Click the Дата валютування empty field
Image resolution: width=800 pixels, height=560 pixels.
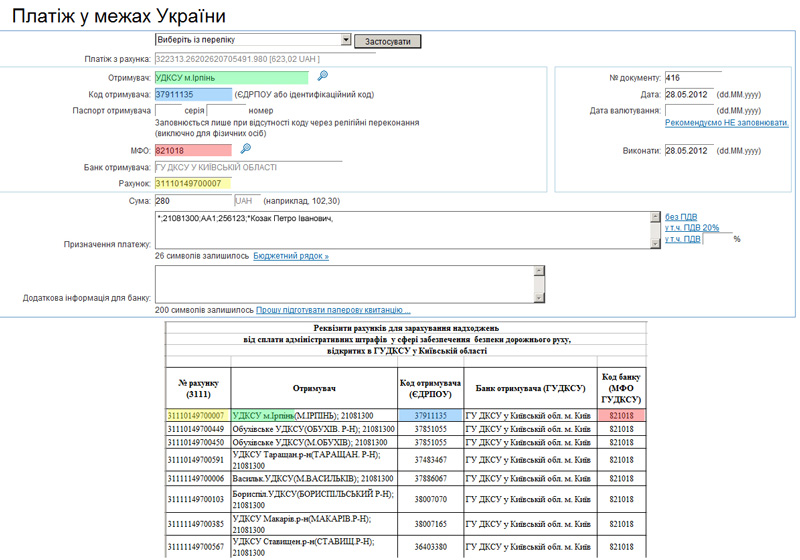pos(689,110)
